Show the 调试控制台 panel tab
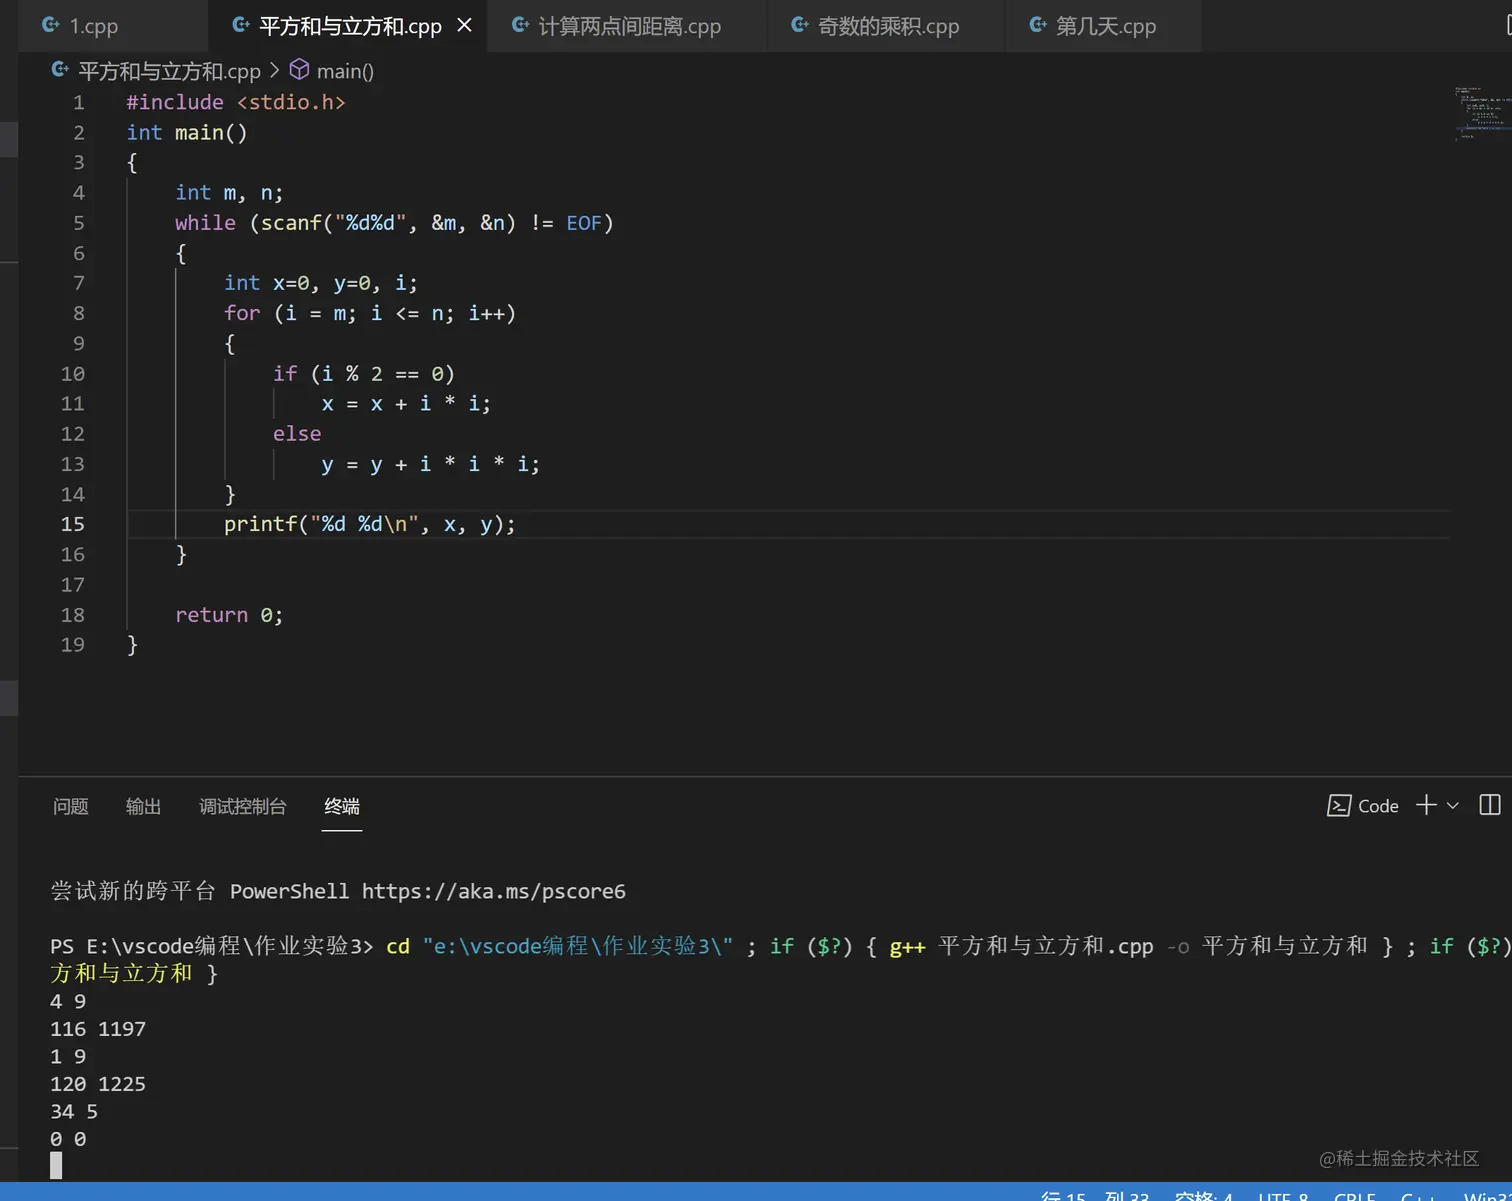Viewport: 1512px width, 1201px height. [x=243, y=806]
